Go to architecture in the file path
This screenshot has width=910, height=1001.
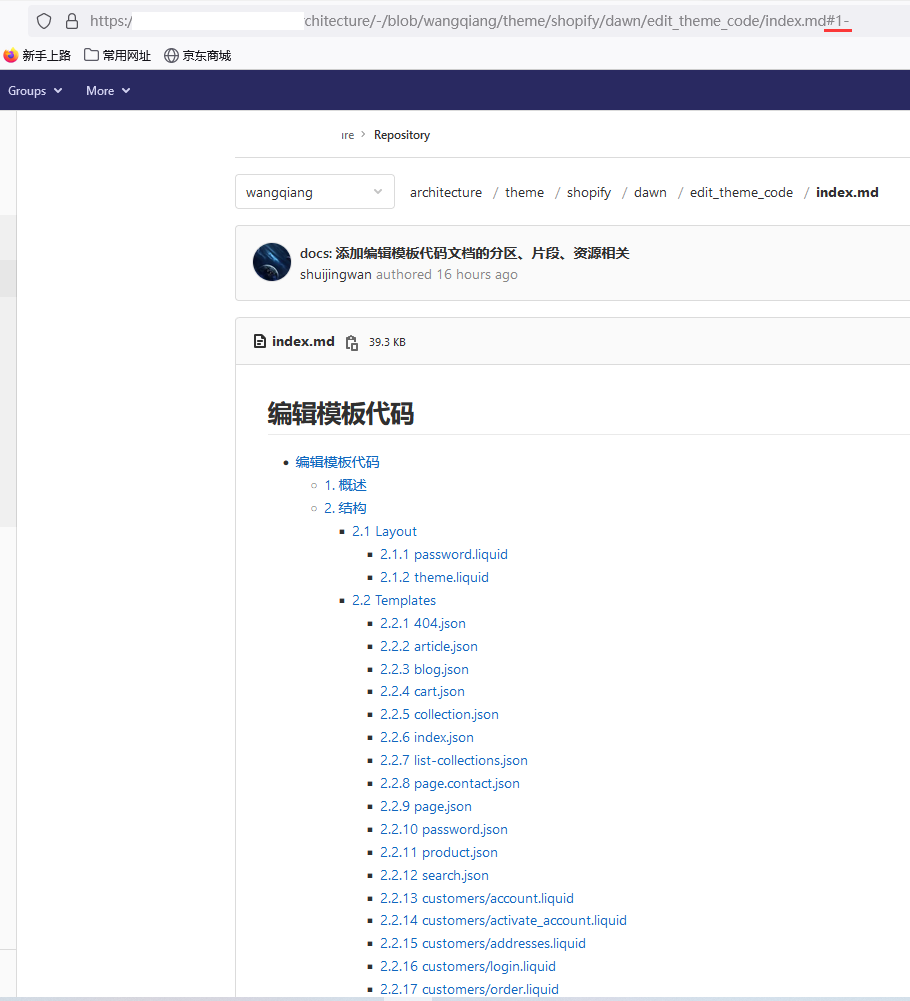point(446,192)
